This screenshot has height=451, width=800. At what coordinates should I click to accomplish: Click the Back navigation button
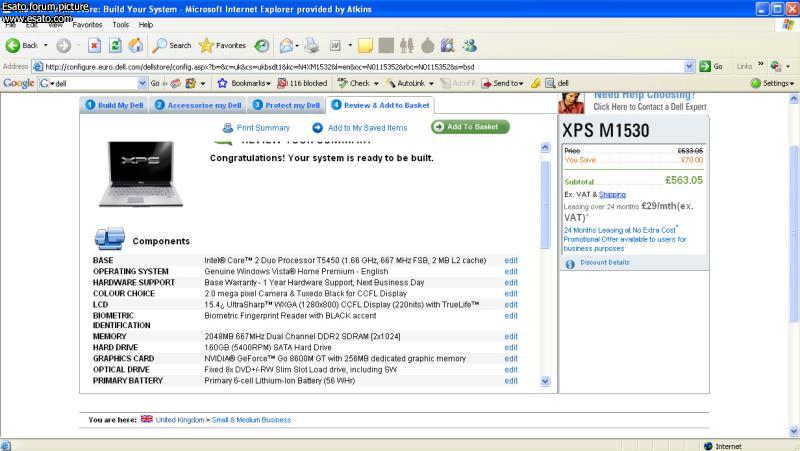(x=22, y=45)
